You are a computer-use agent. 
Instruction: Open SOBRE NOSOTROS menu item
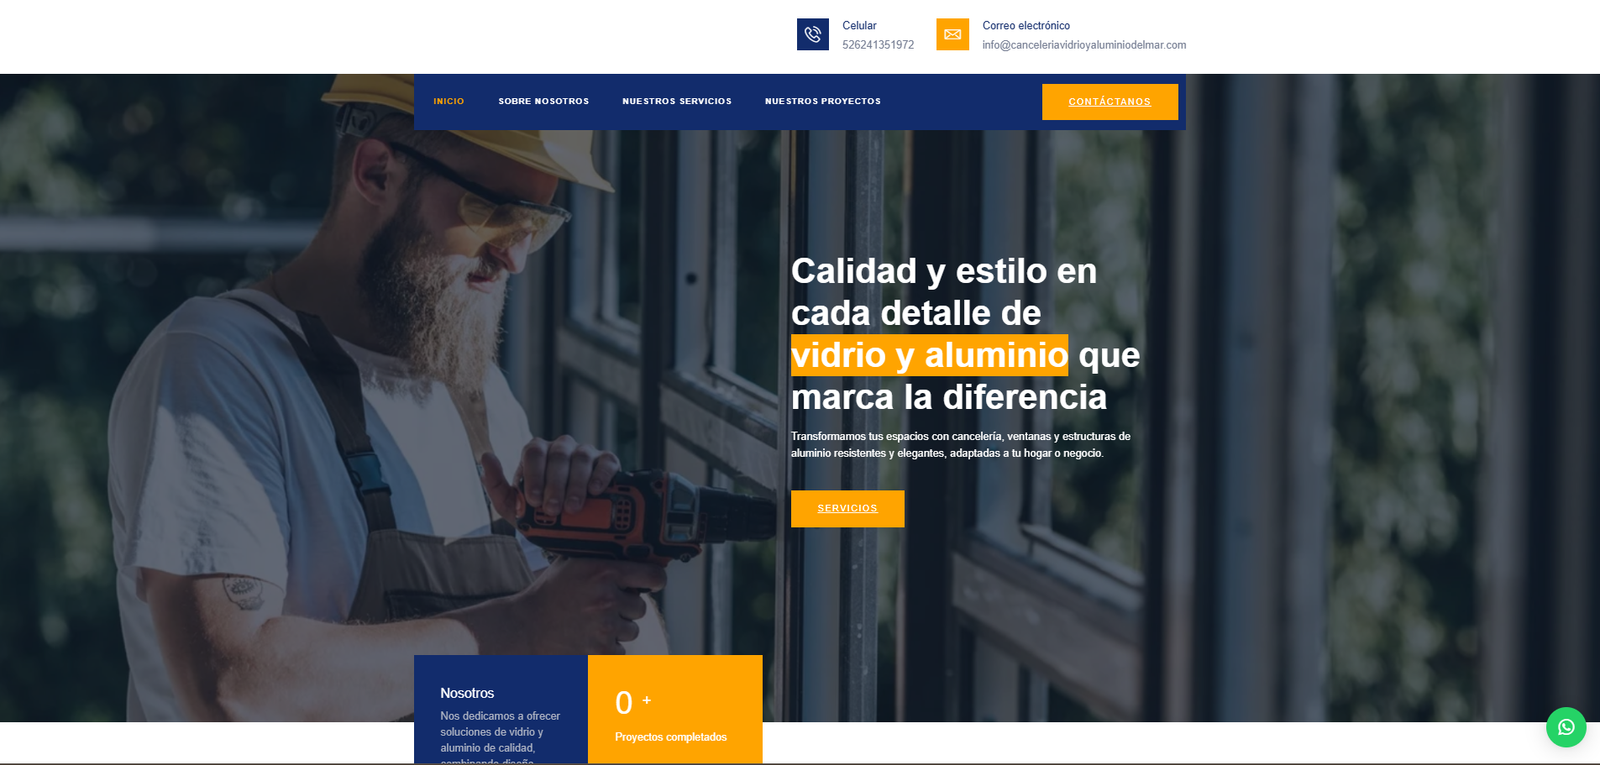[x=544, y=101]
